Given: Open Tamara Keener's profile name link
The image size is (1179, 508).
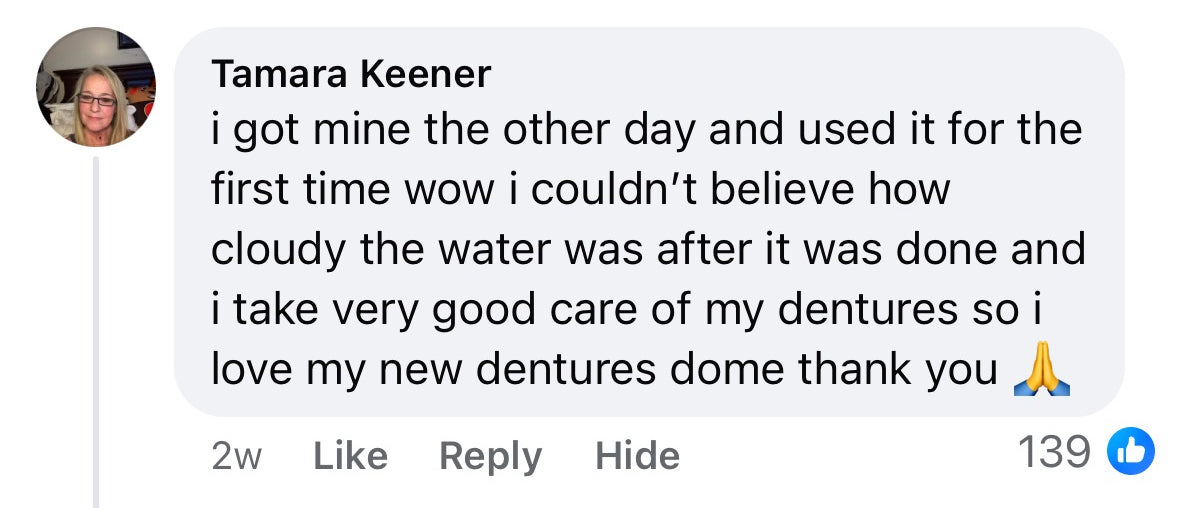Looking at the screenshot, I should click(351, 74).
